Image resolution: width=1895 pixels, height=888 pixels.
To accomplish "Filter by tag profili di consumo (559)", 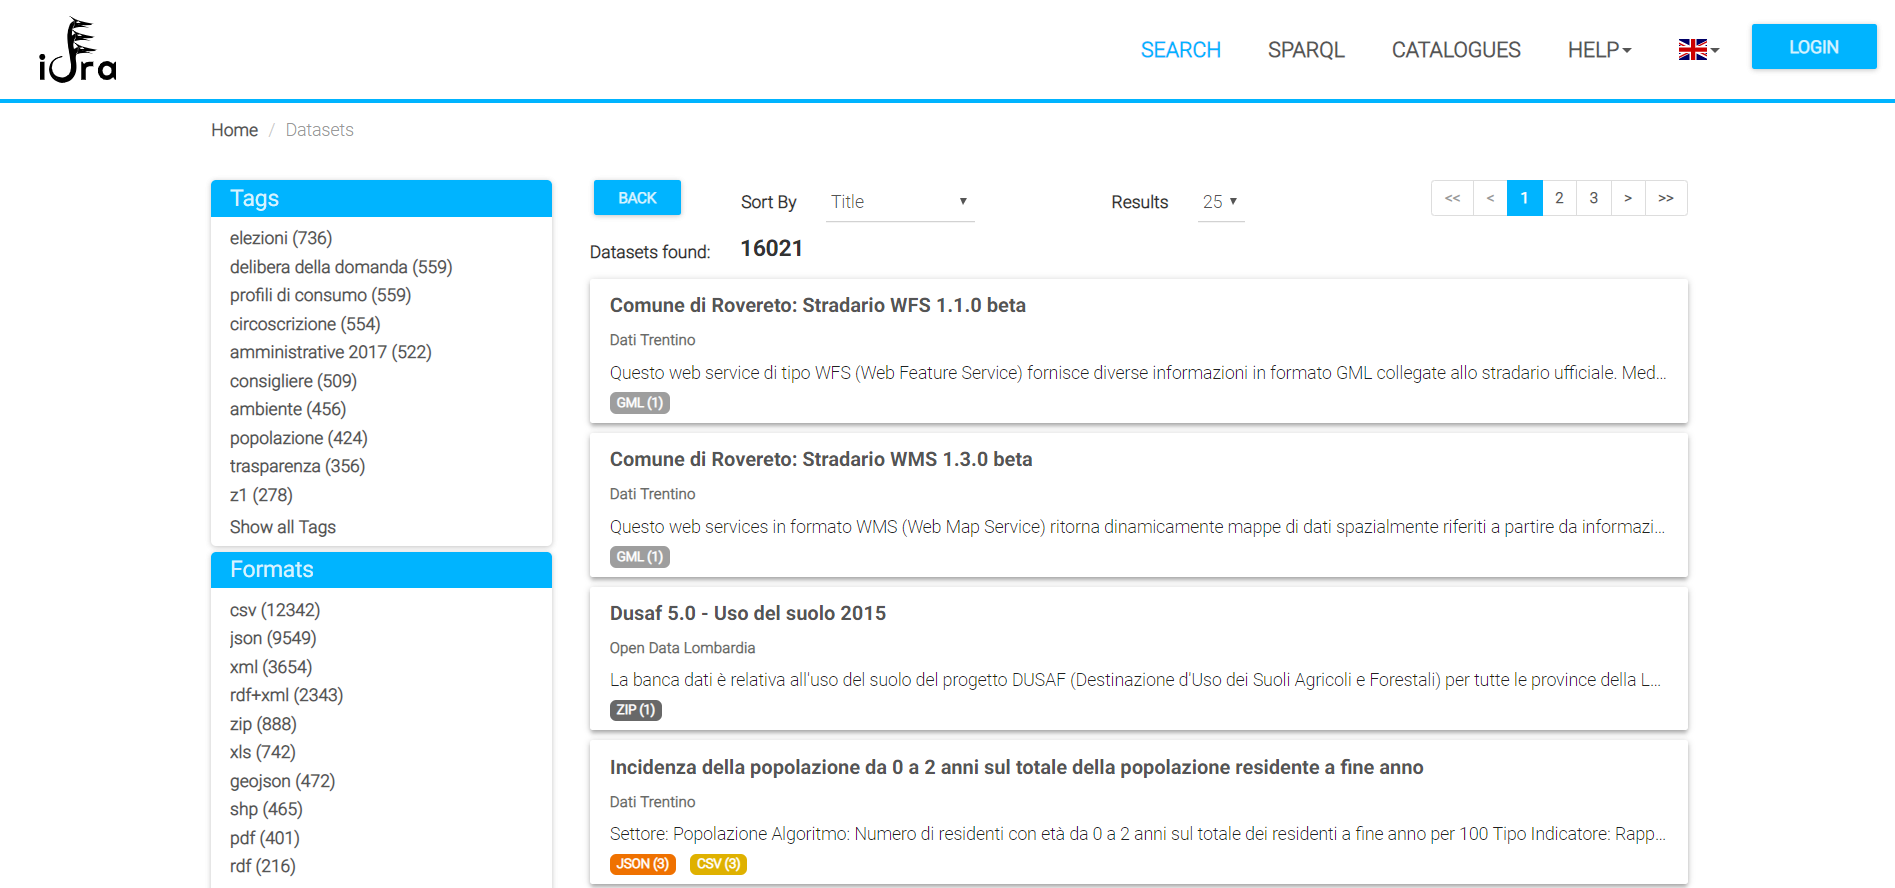I will tap(320, 295).
